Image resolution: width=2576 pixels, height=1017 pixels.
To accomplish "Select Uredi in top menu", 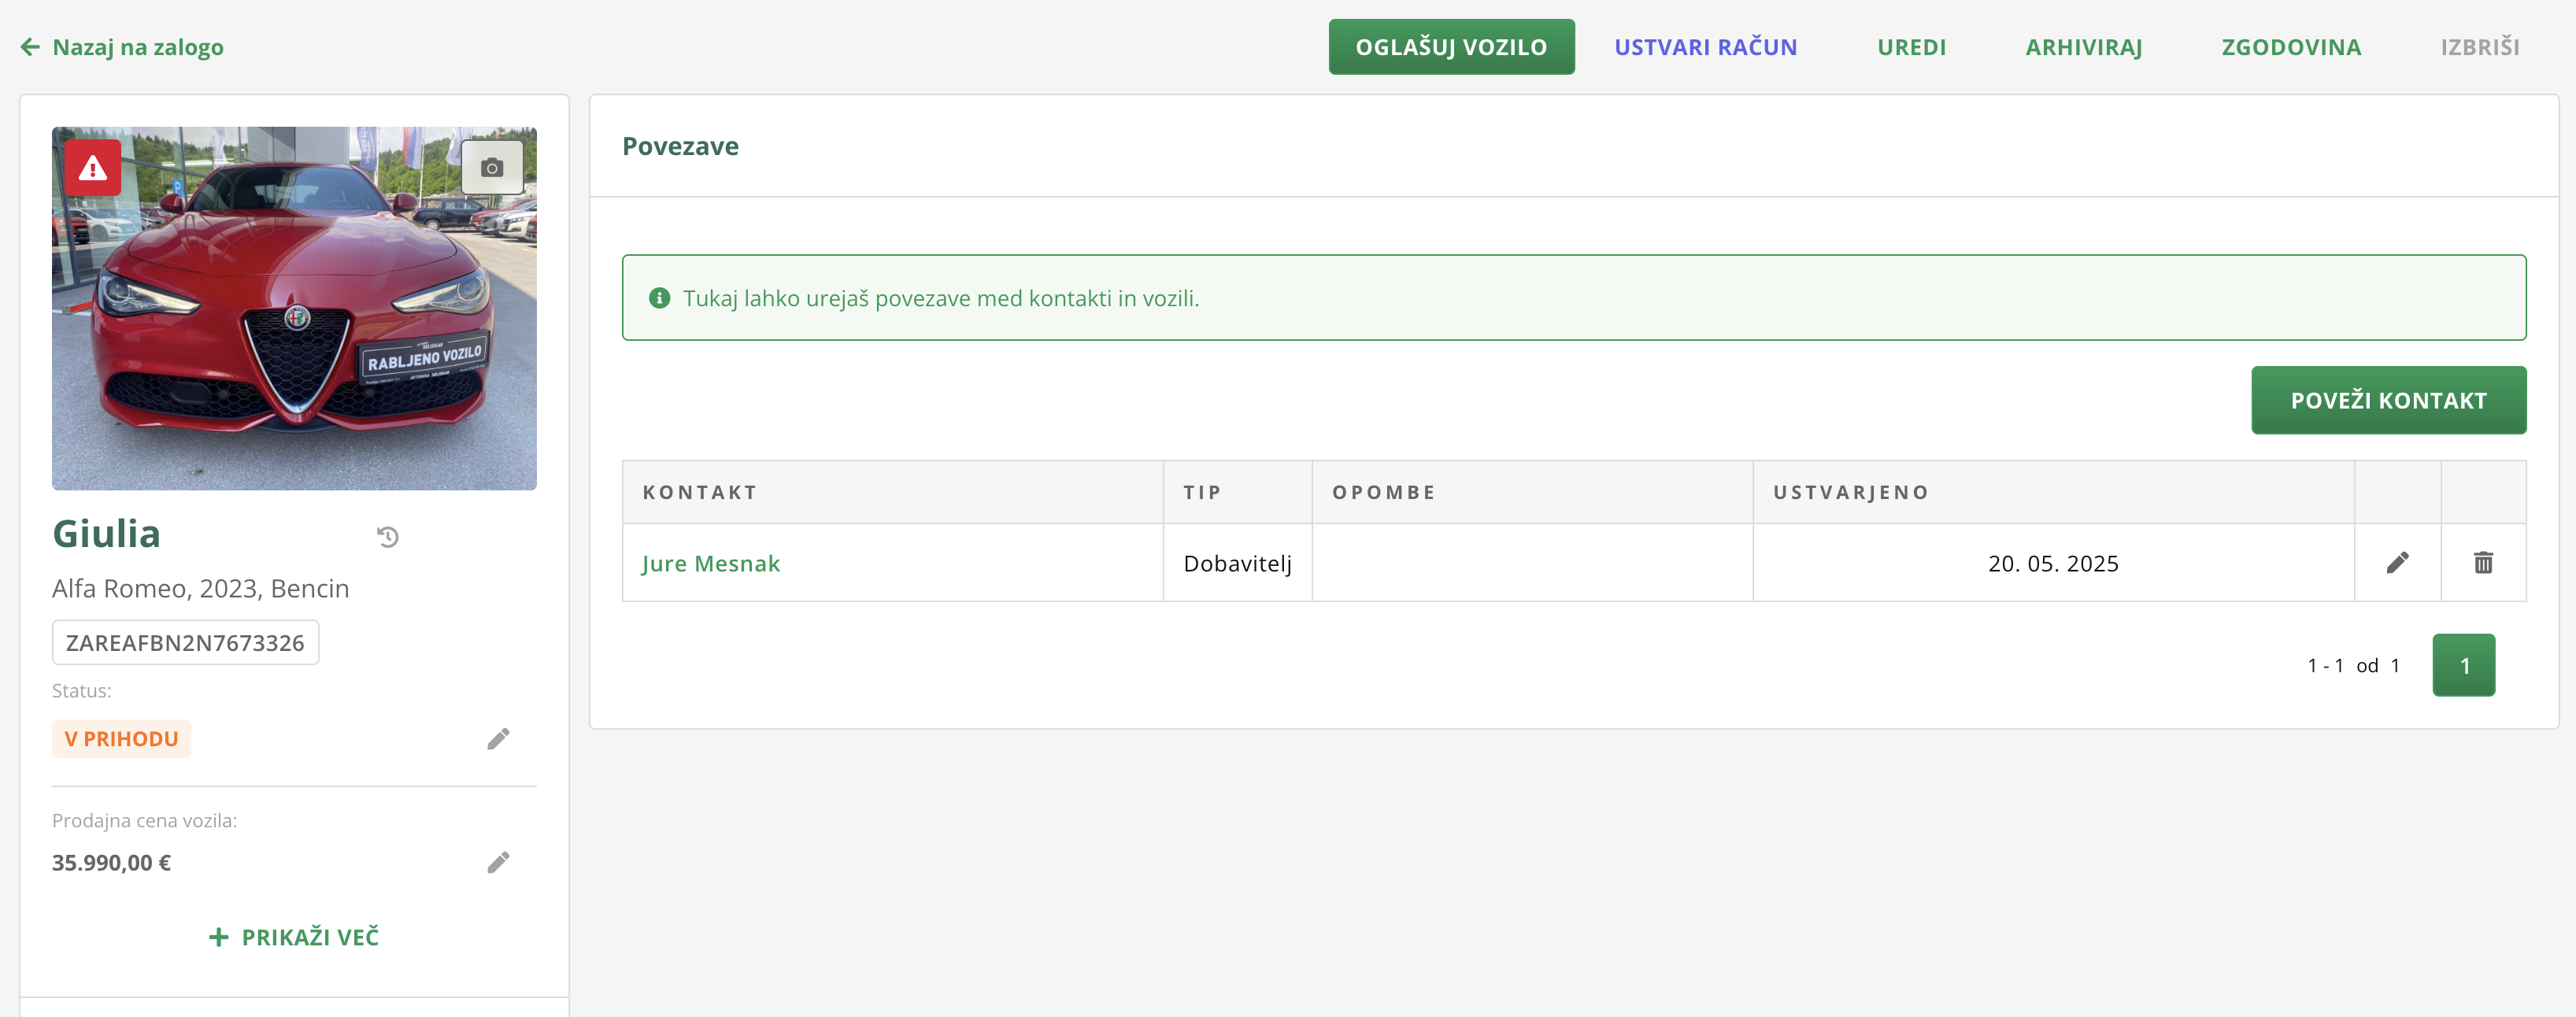I will tap(1911, 47).
